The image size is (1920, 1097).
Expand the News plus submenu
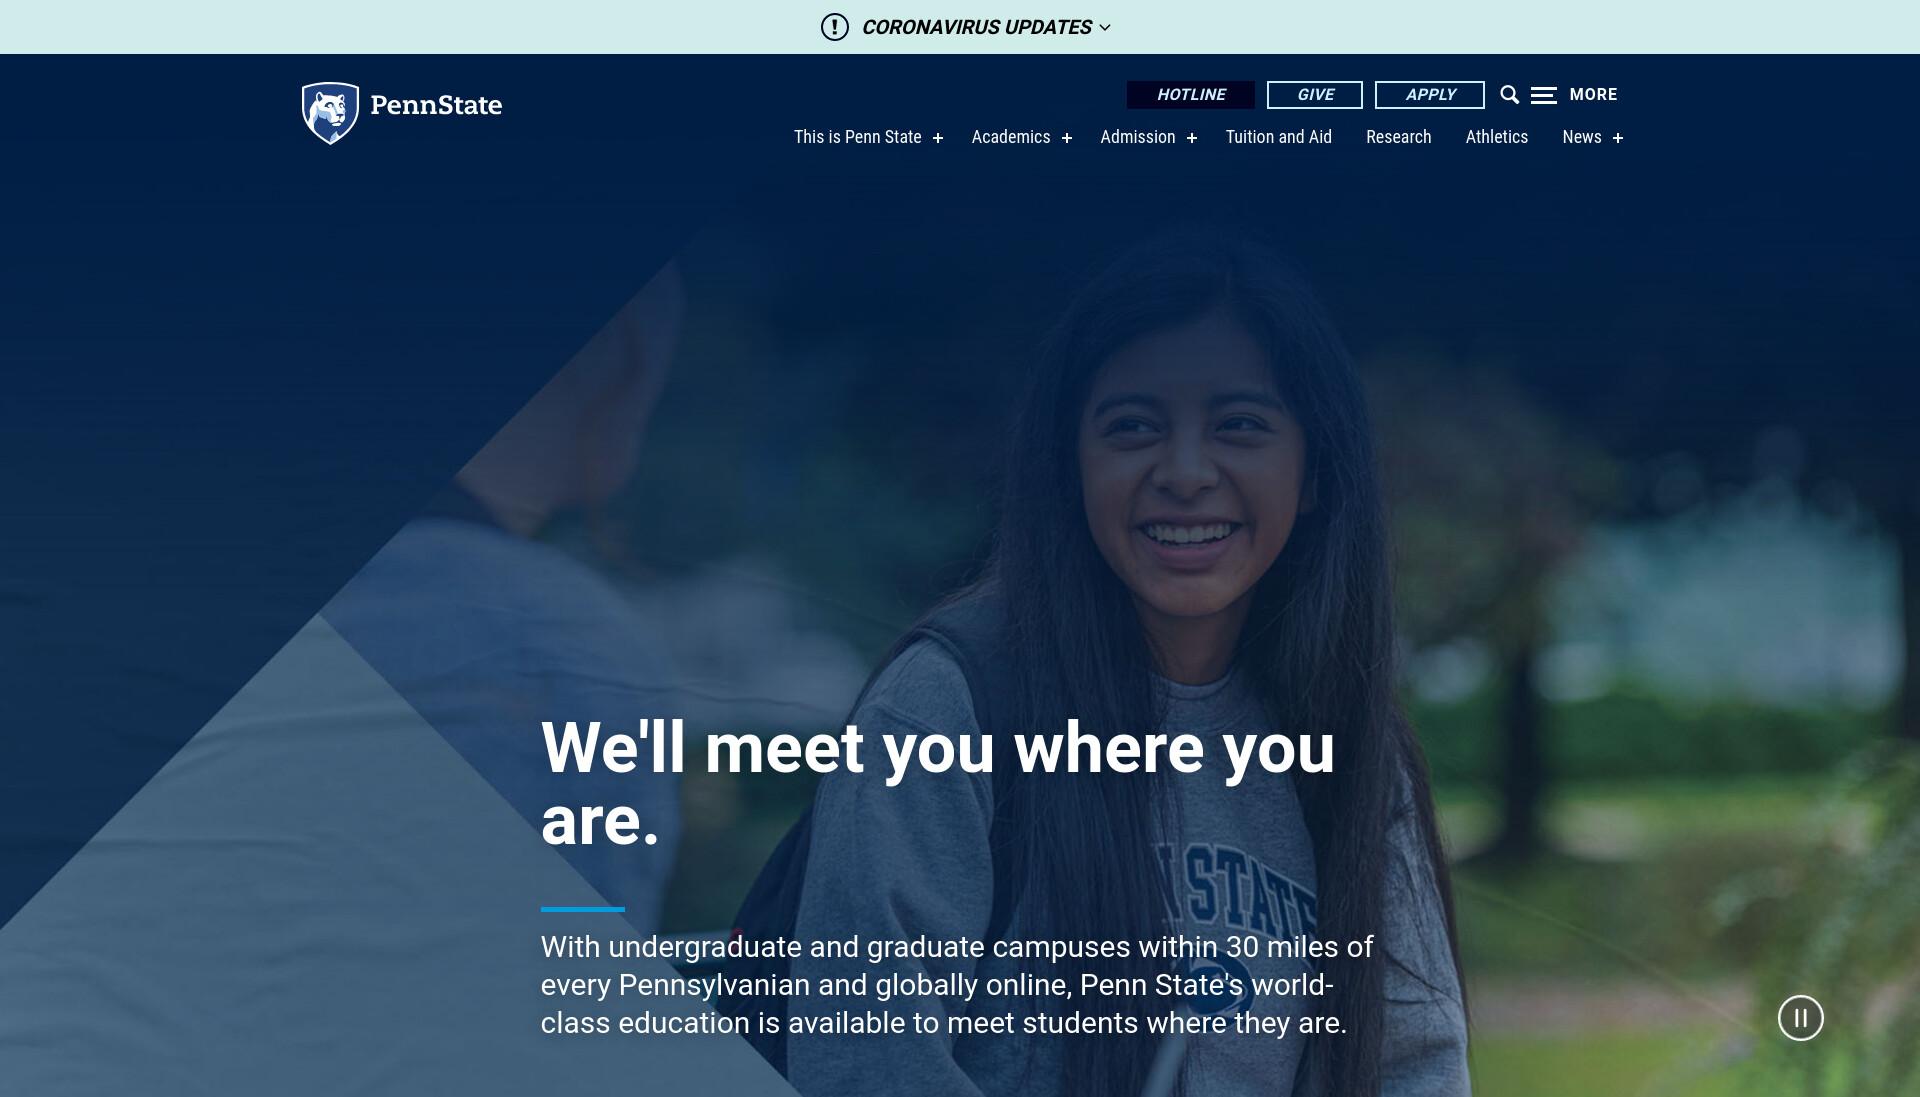[1618, 138]
